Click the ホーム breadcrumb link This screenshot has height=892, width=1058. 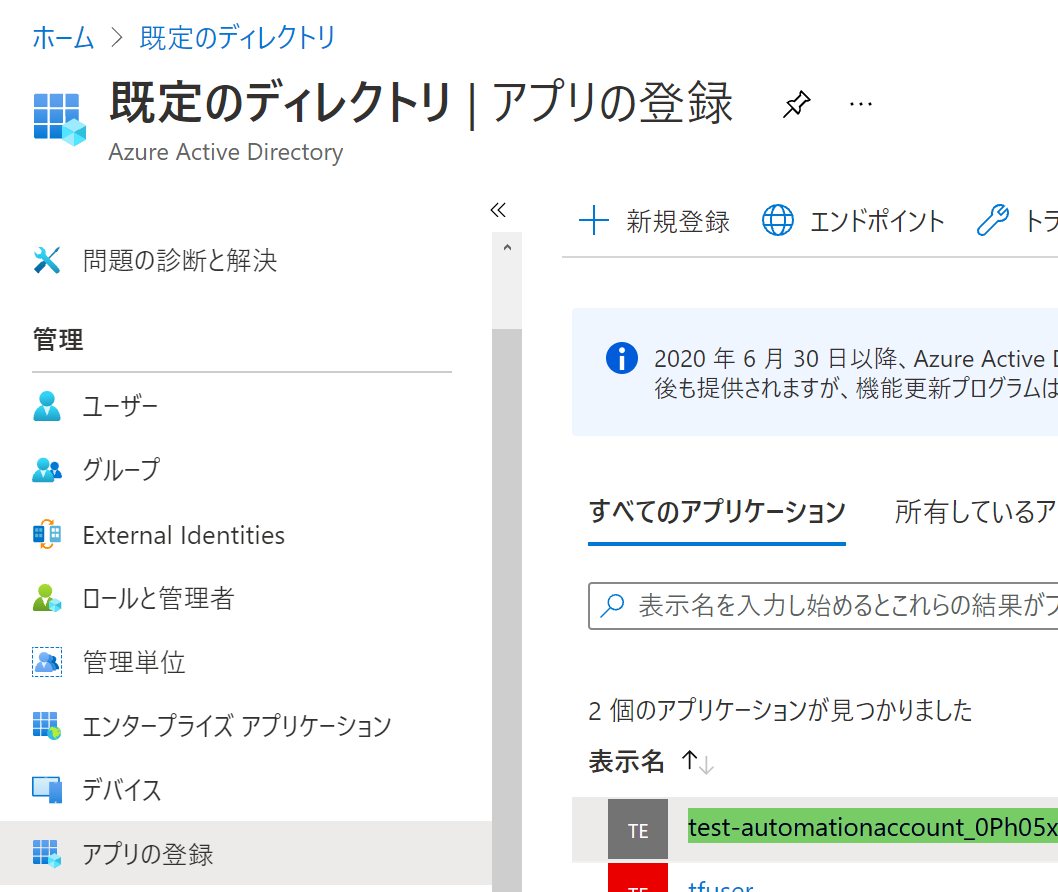click(63, 38)
